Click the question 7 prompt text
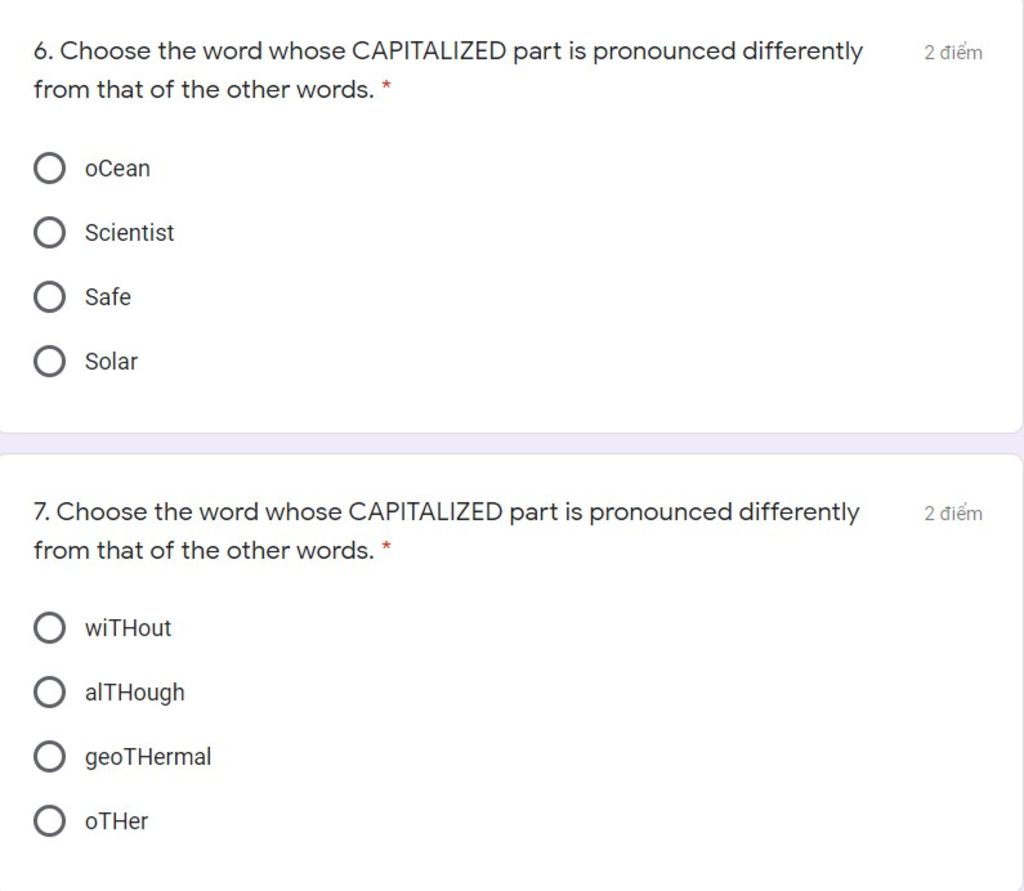Viewport: 1024px width, 891px height. point(447,531)
